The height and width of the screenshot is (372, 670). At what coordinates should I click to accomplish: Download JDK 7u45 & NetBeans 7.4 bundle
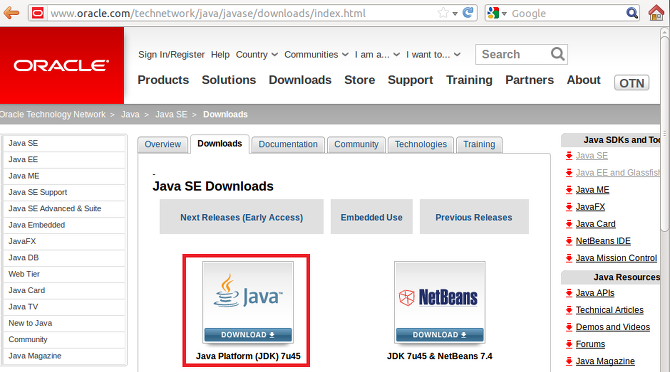tap(440, 335)
